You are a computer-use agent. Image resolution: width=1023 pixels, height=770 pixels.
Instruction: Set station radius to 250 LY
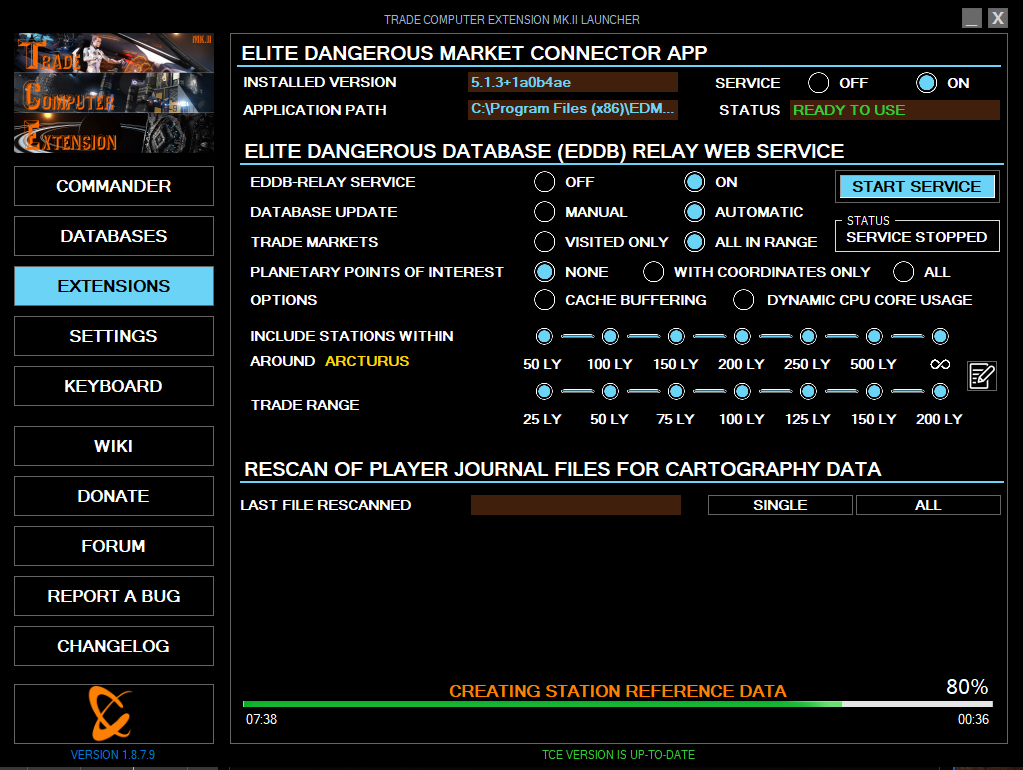[808, 336]
